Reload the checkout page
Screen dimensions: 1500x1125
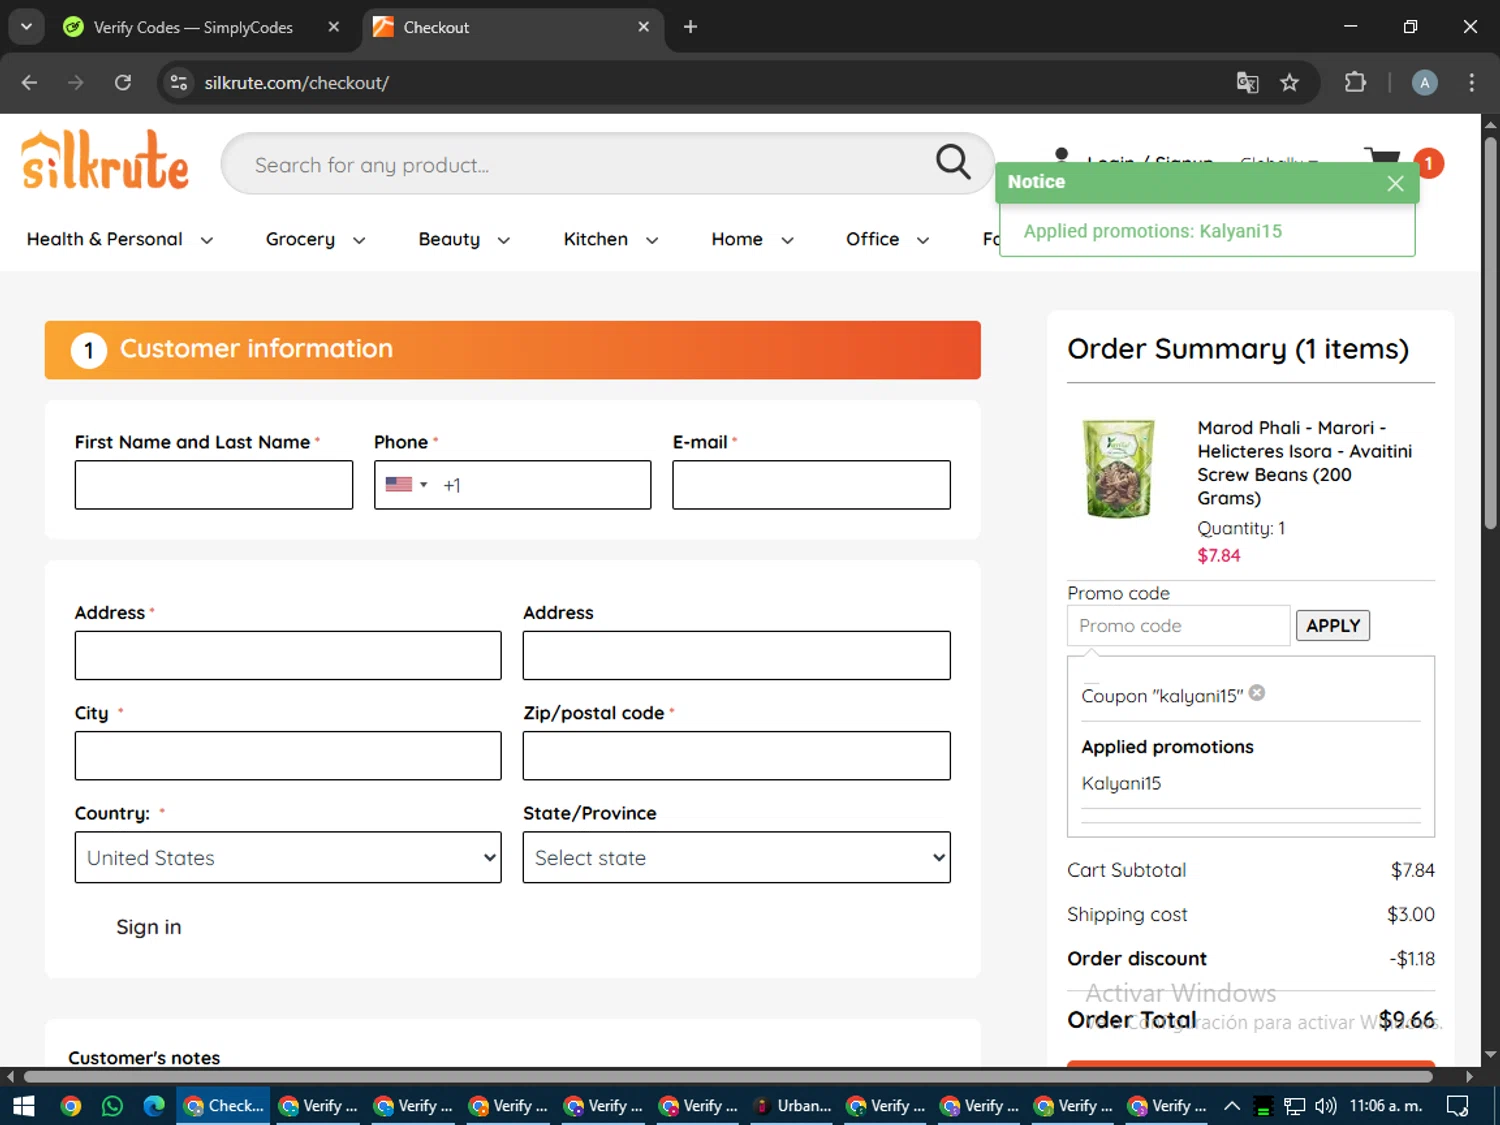tap(123, 82)
